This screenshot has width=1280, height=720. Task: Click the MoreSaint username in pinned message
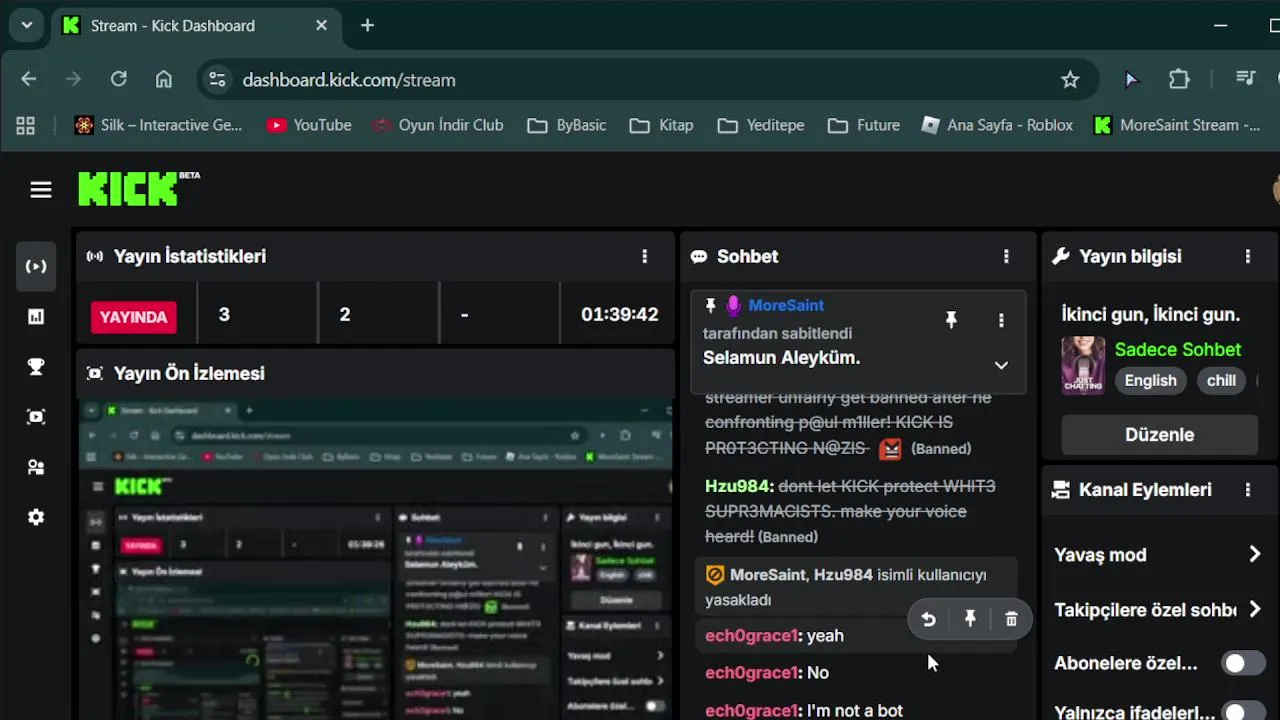(786, 305)
